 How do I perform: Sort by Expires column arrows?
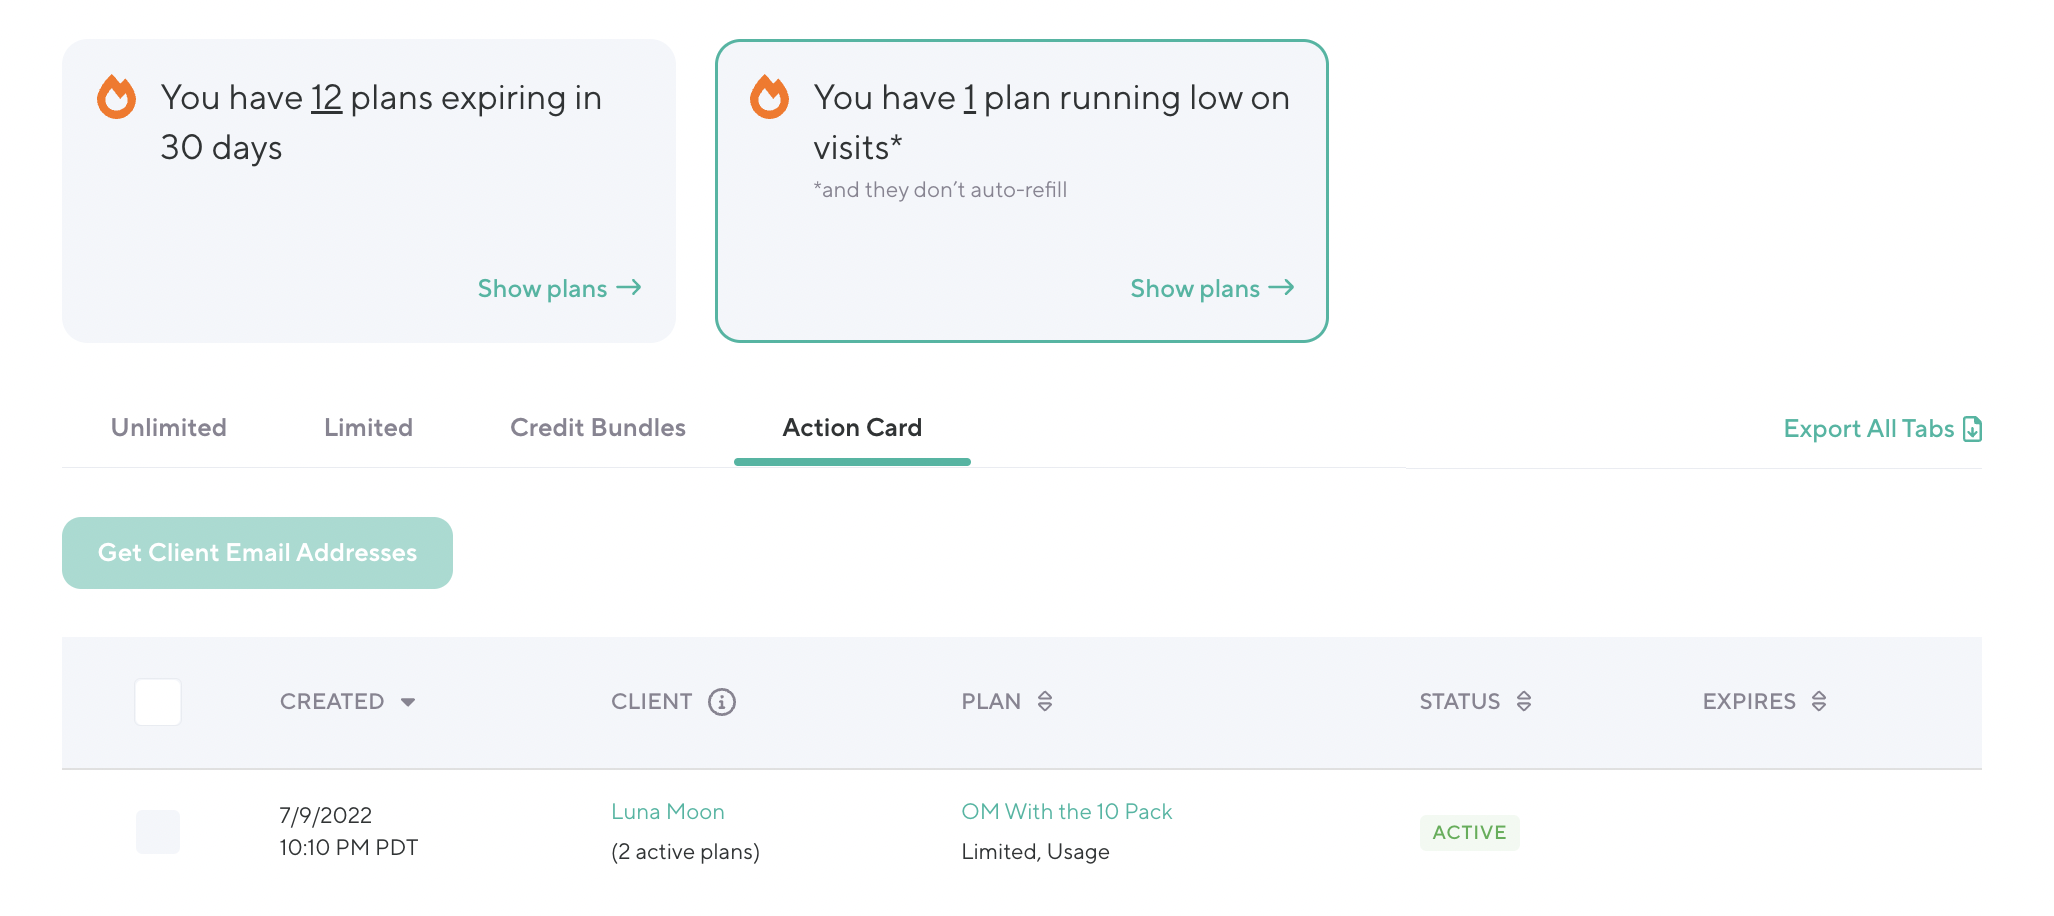click(x=1819, y=701)
